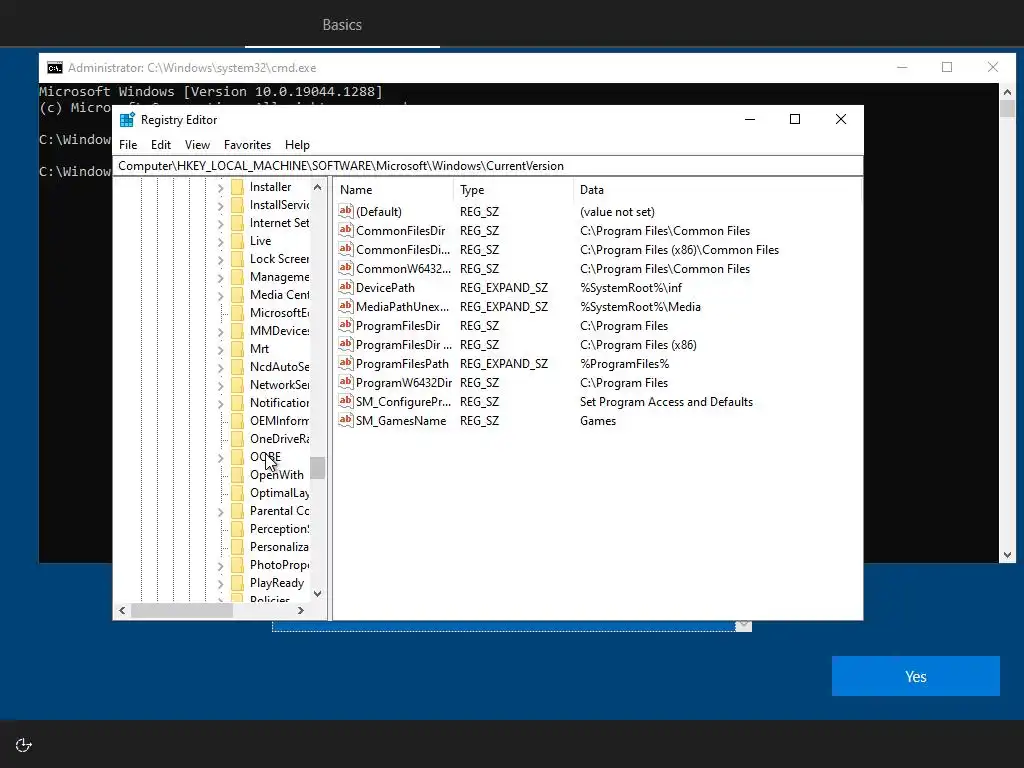Click cmd window scrollbar down arrow
The height and width of the screenshot is (768, 1024).
pos(1007,555)
